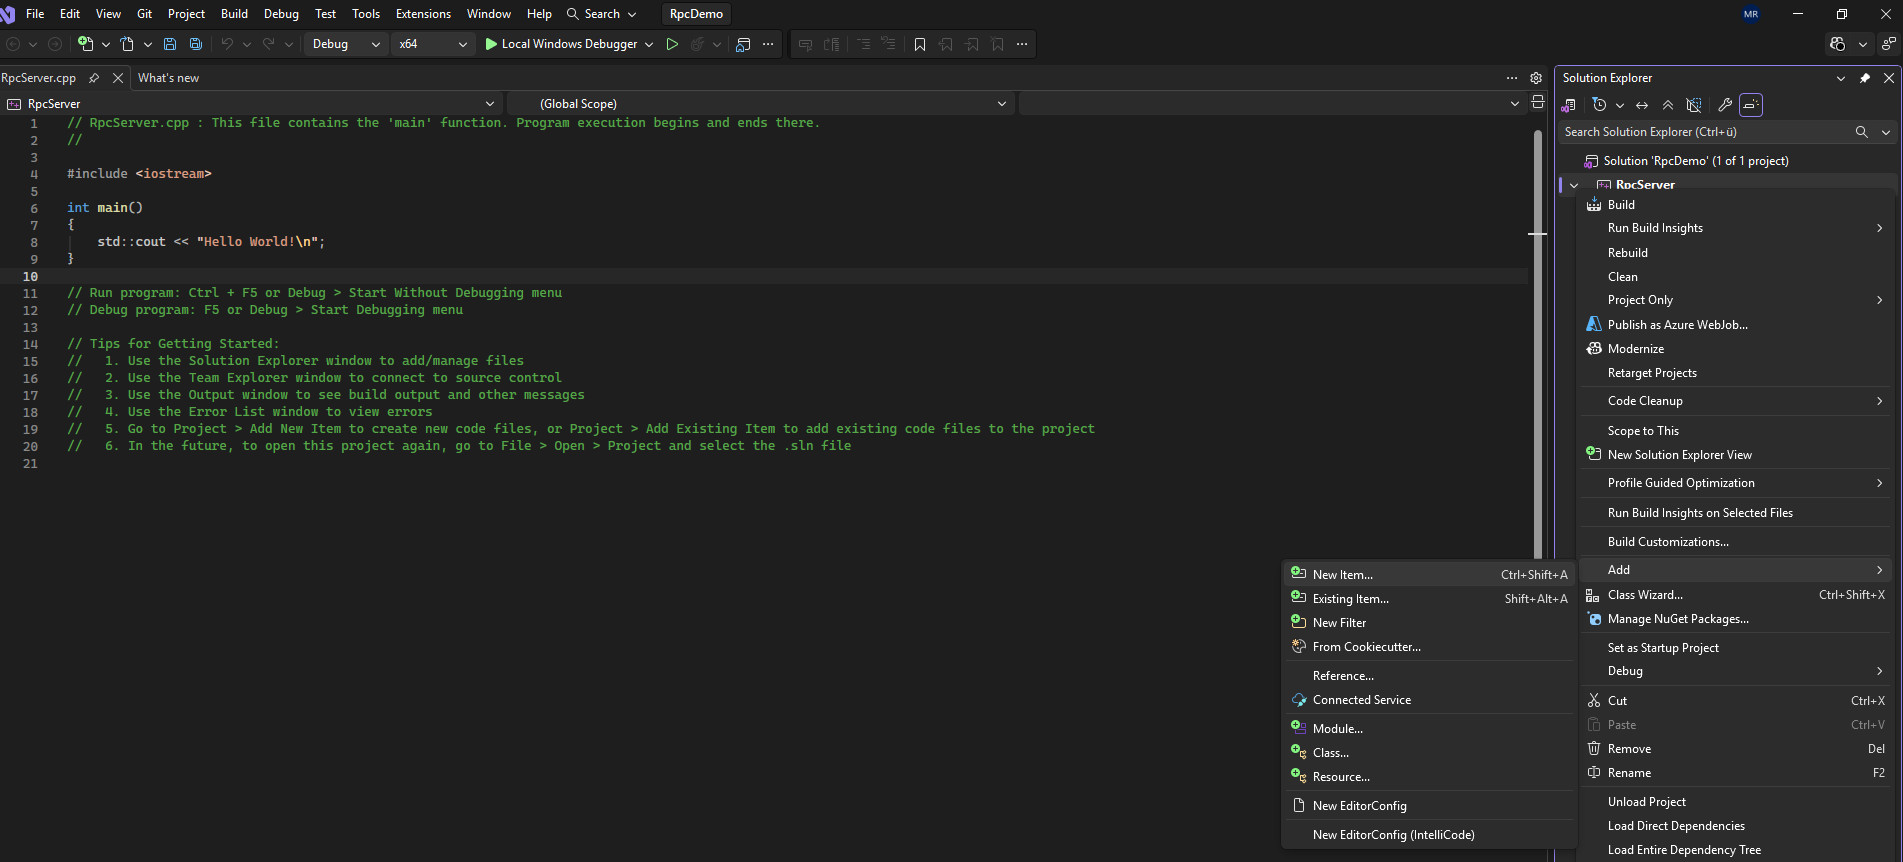Click the GitHub Copilot icon at top right
1903x862 pixels.
[1838, 44]
